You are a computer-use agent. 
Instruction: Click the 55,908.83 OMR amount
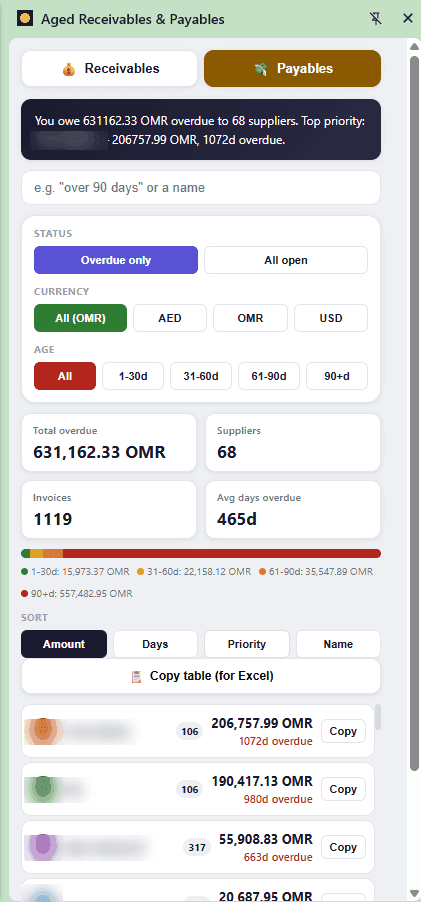click(266, 839)
